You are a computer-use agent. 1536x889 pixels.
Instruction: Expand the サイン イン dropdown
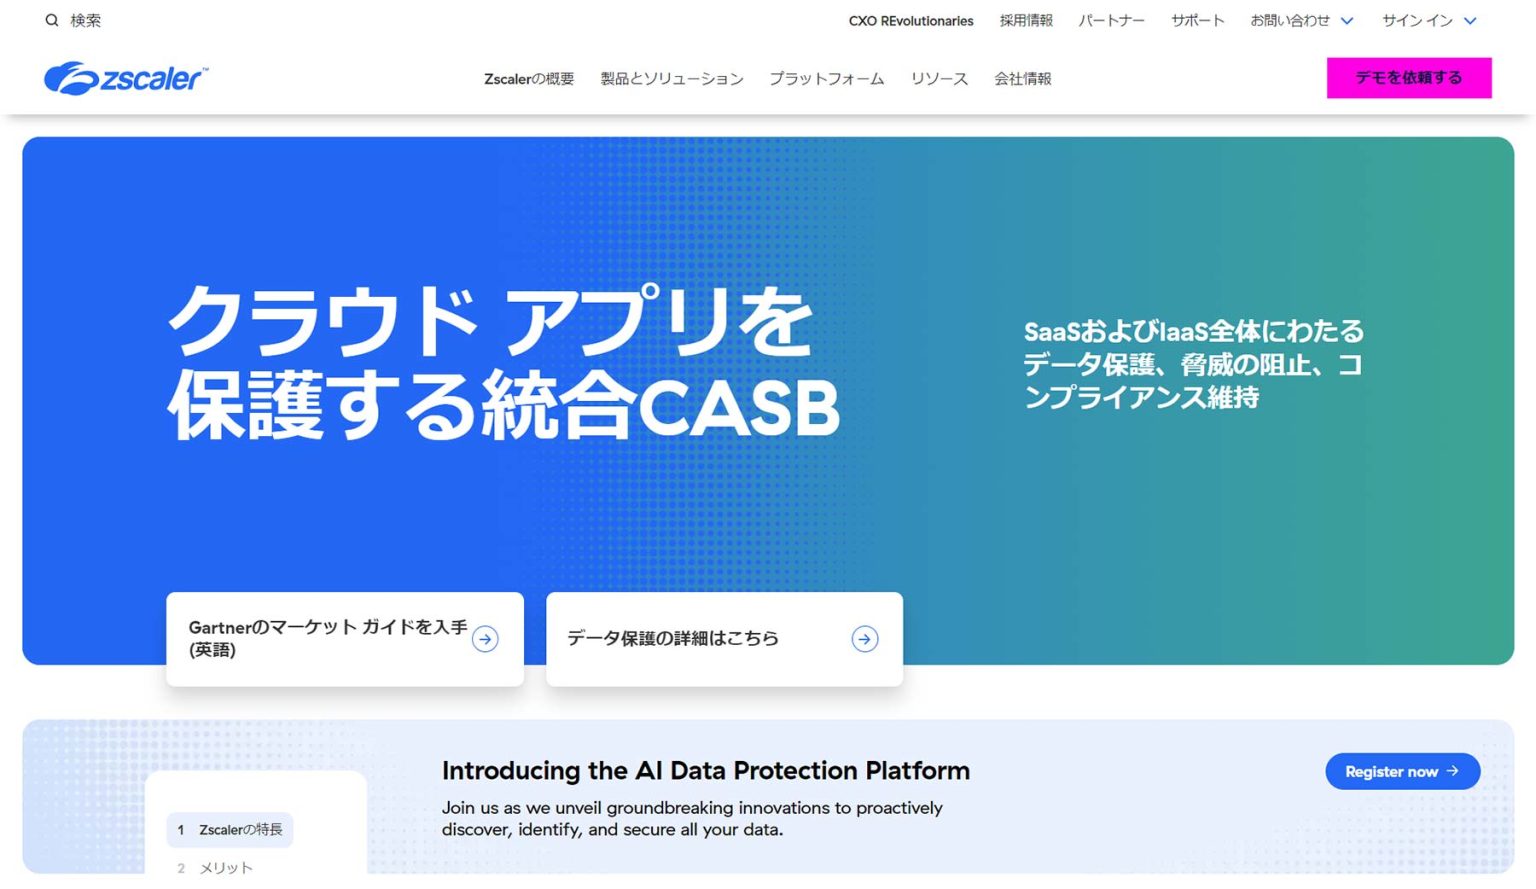click(x=1470, y=20)
